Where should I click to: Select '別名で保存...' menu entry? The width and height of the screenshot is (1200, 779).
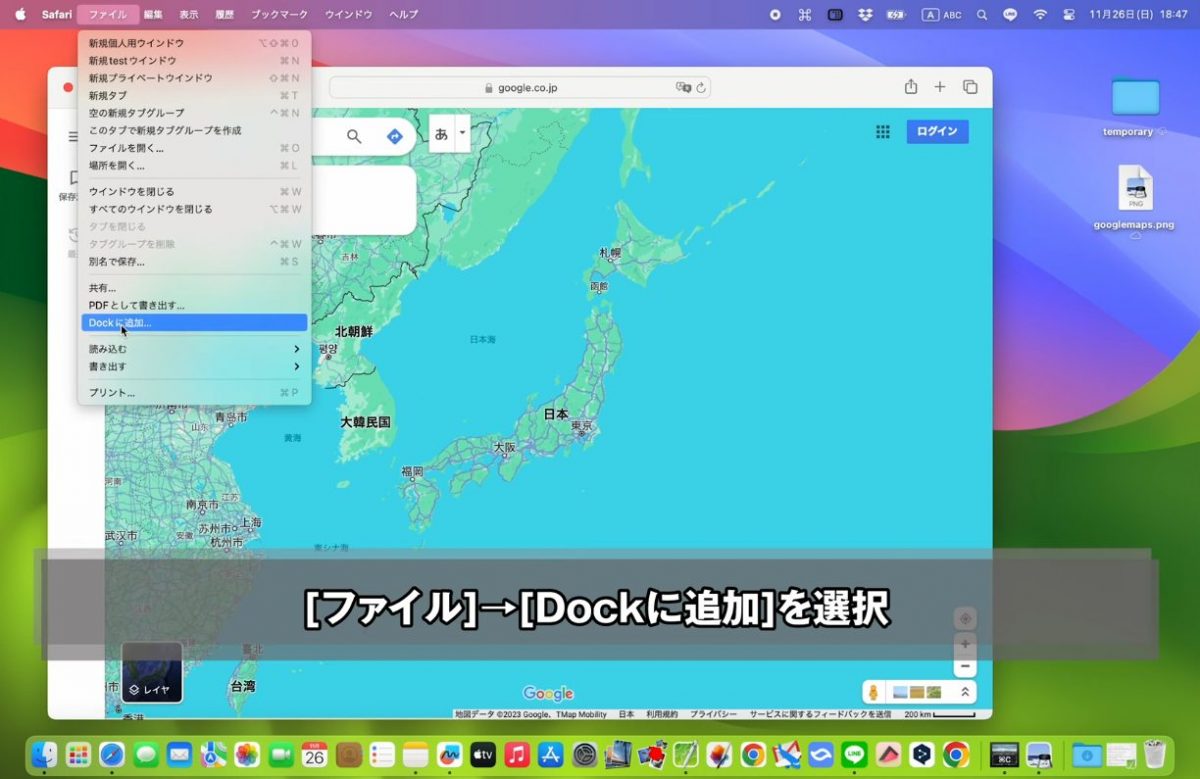coord(194,262)
